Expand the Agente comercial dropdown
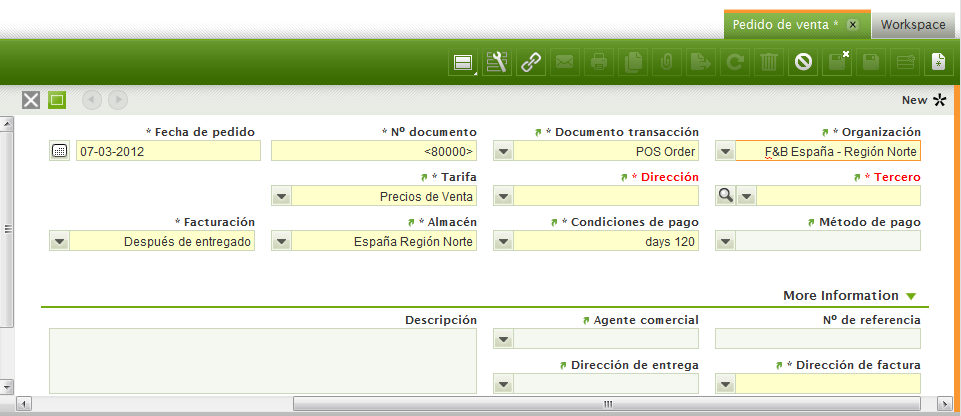The width and height of the screenshot is (961, 416). (503, 339)
